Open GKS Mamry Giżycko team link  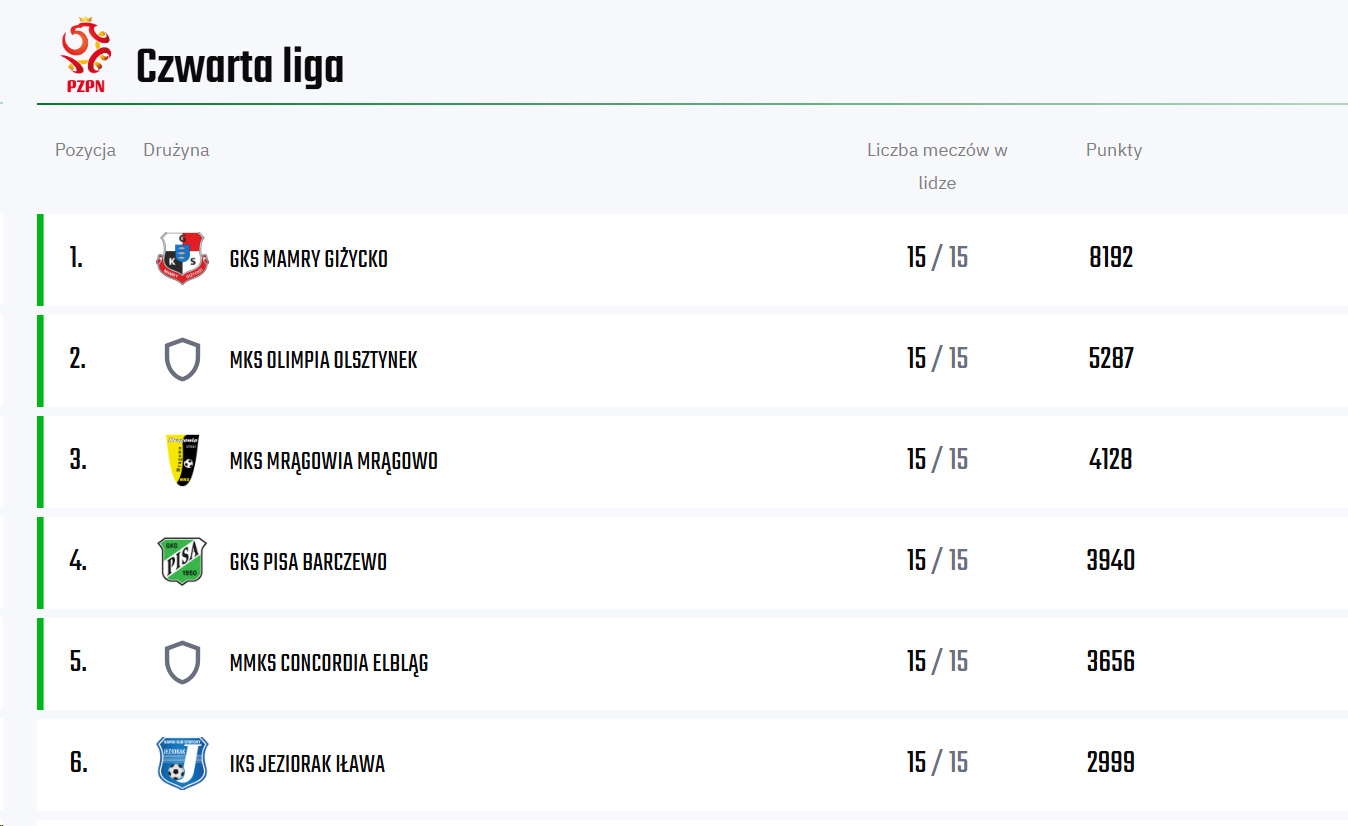[308, 259]
